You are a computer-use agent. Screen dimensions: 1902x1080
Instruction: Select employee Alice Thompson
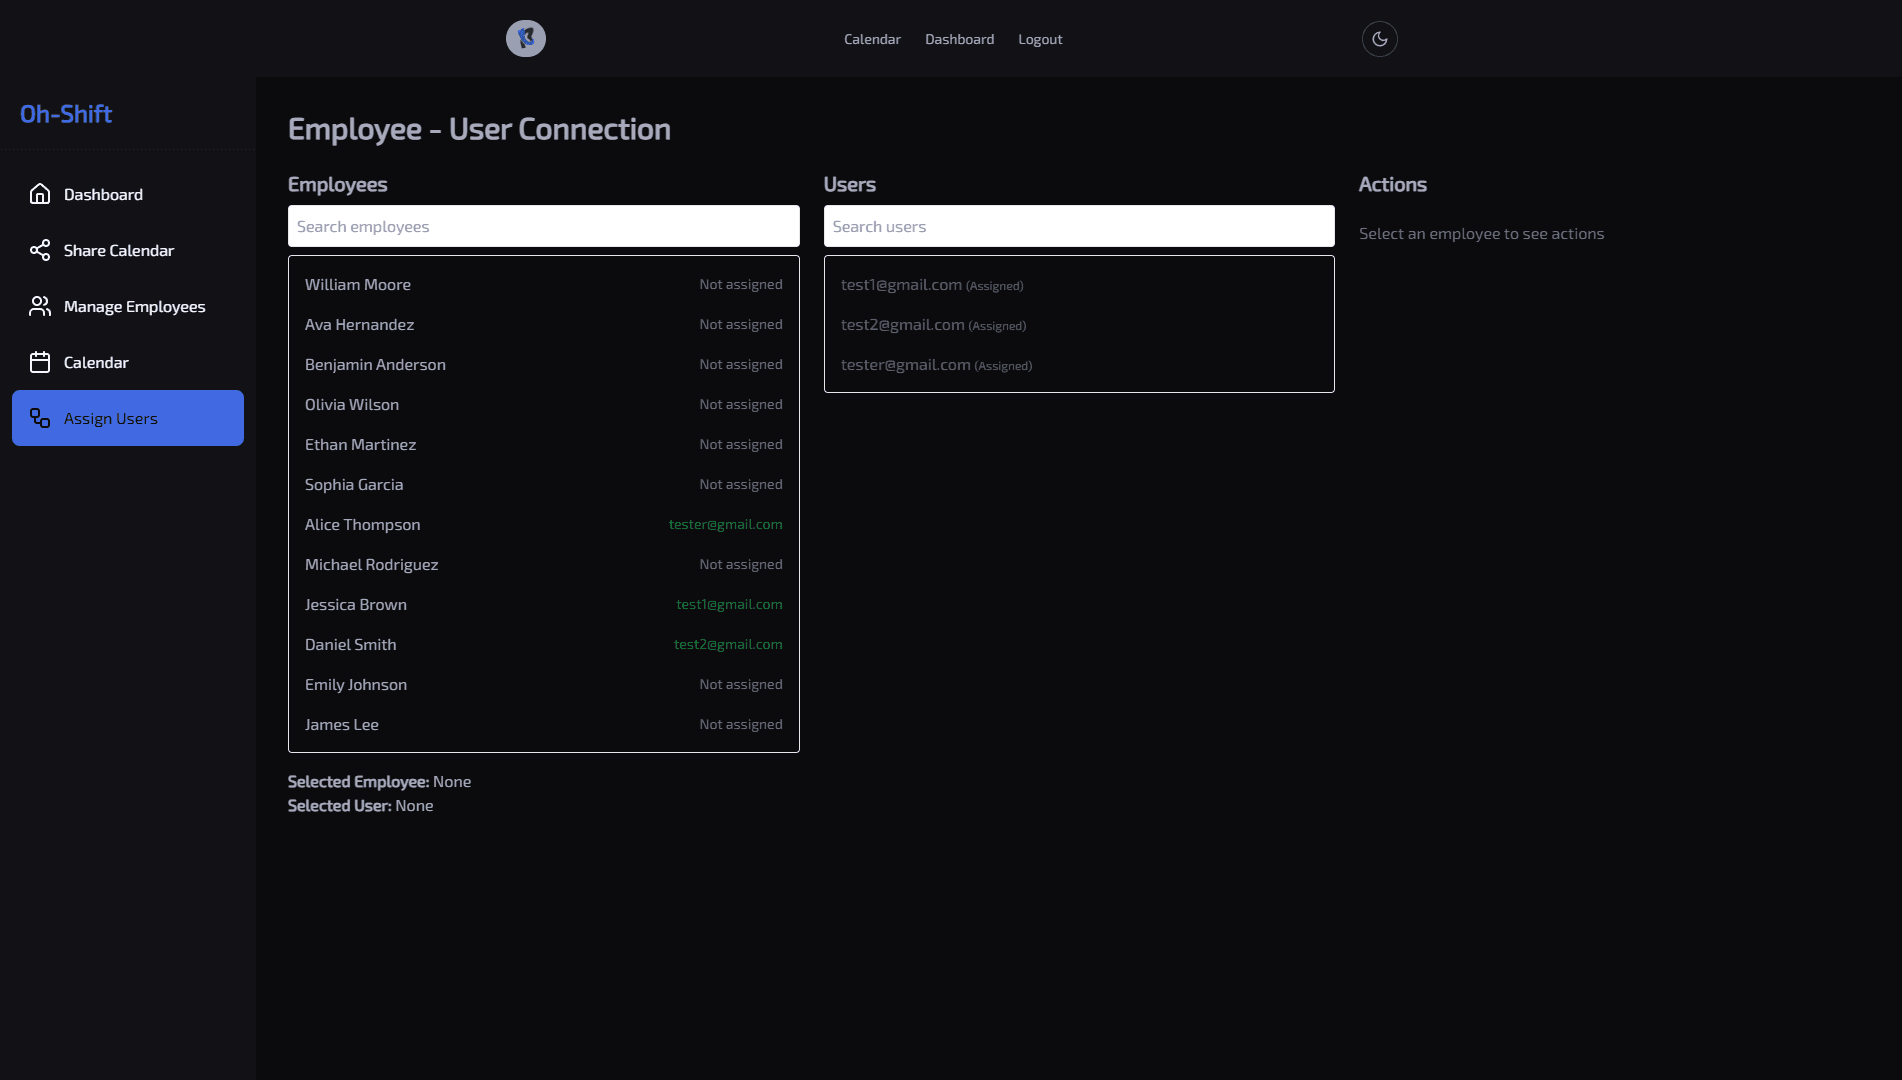point(362,524)
